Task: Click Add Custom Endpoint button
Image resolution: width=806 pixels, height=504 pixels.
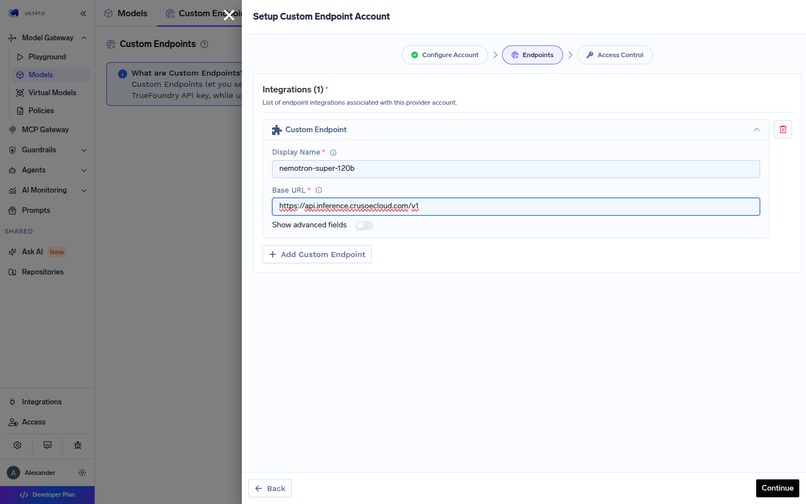Action: tap(317, 254)
